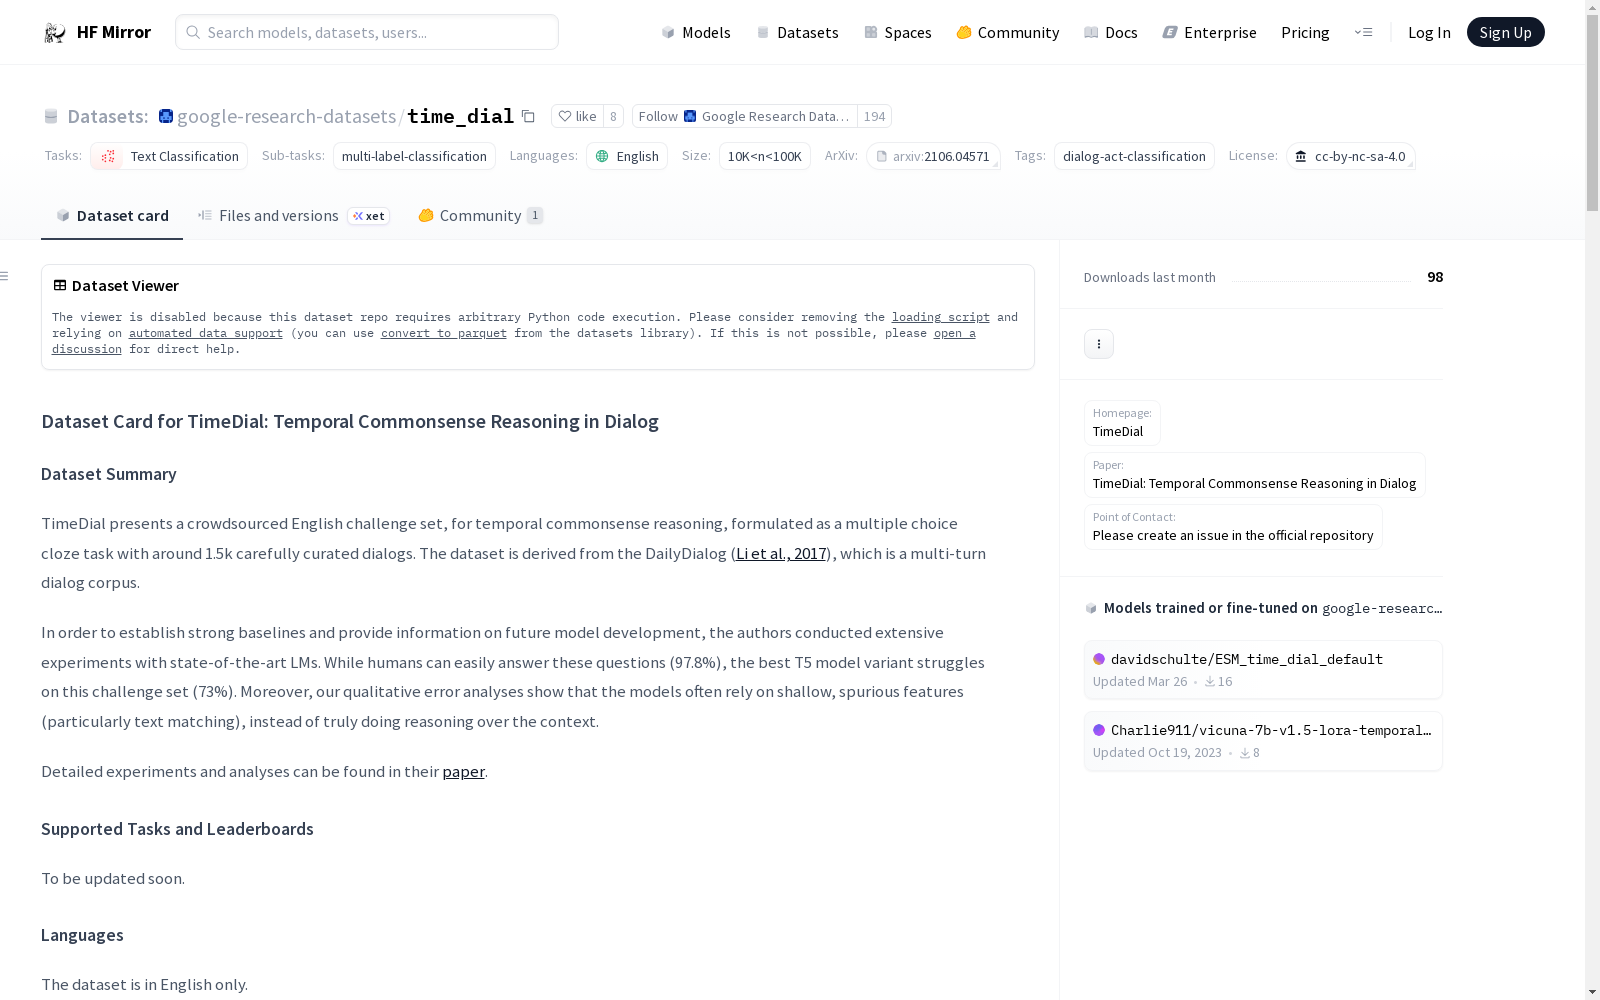Open the arxiv:2106.04571 tag
Screen dimensions: 1600x1000
(x=933, y=156)
